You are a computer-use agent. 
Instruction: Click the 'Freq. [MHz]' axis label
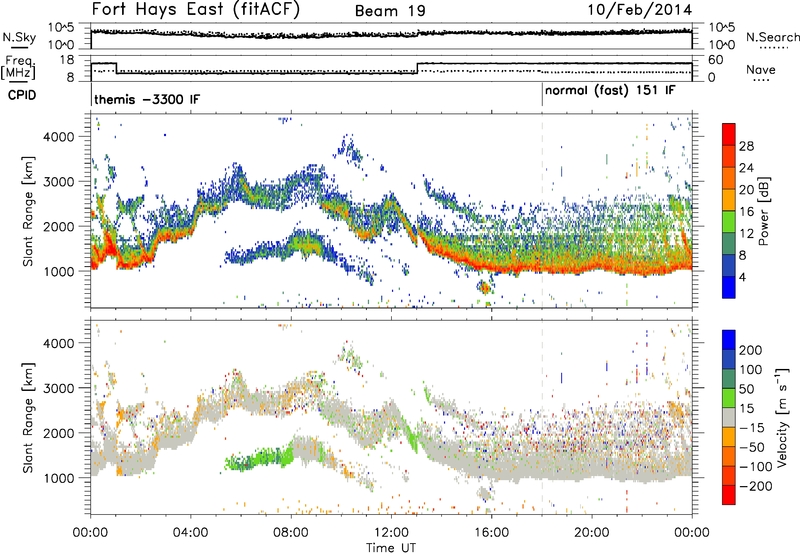[x=18, y=67]
